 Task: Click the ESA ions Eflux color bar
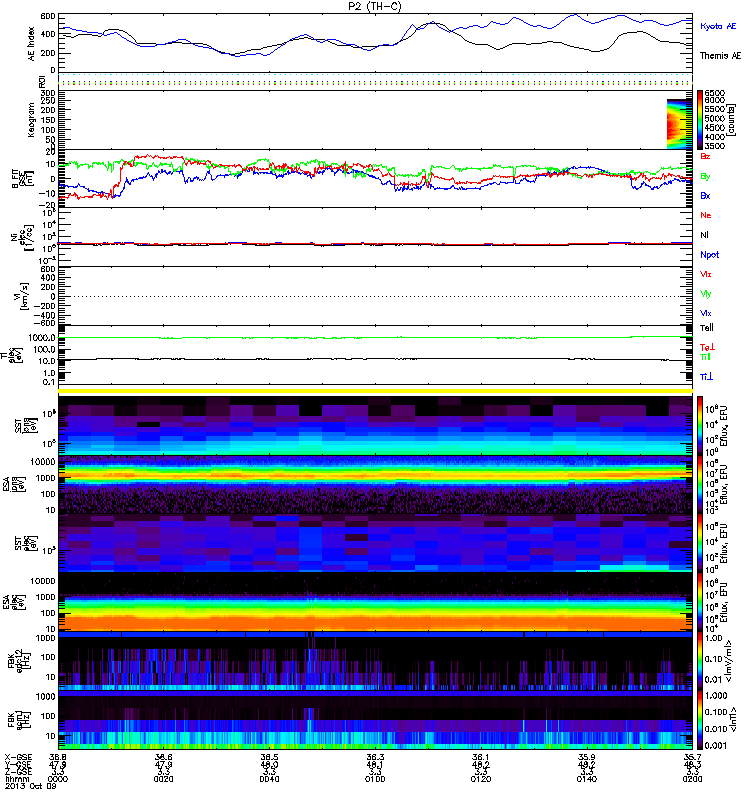point(700,484)
